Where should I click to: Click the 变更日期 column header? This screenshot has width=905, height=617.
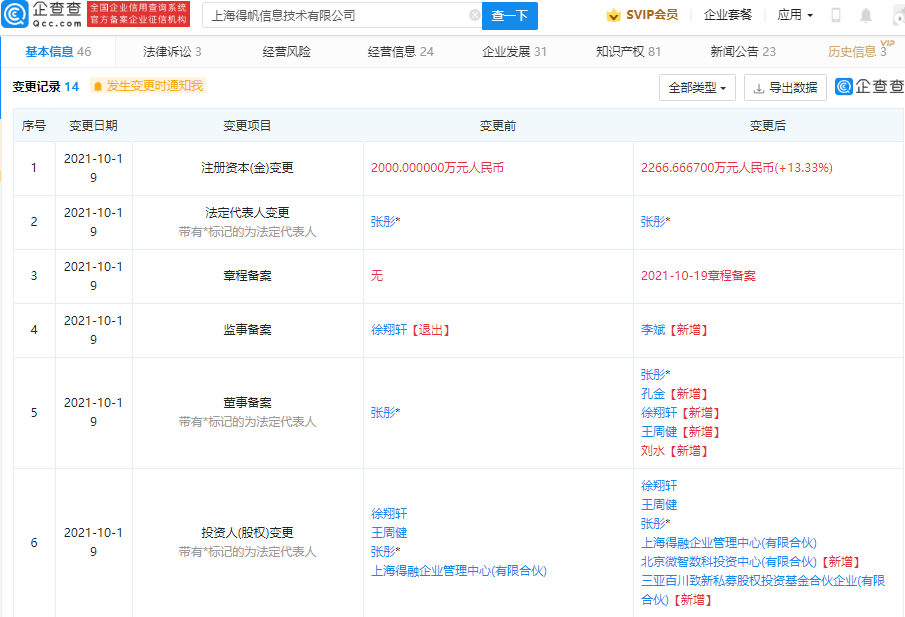94,126
